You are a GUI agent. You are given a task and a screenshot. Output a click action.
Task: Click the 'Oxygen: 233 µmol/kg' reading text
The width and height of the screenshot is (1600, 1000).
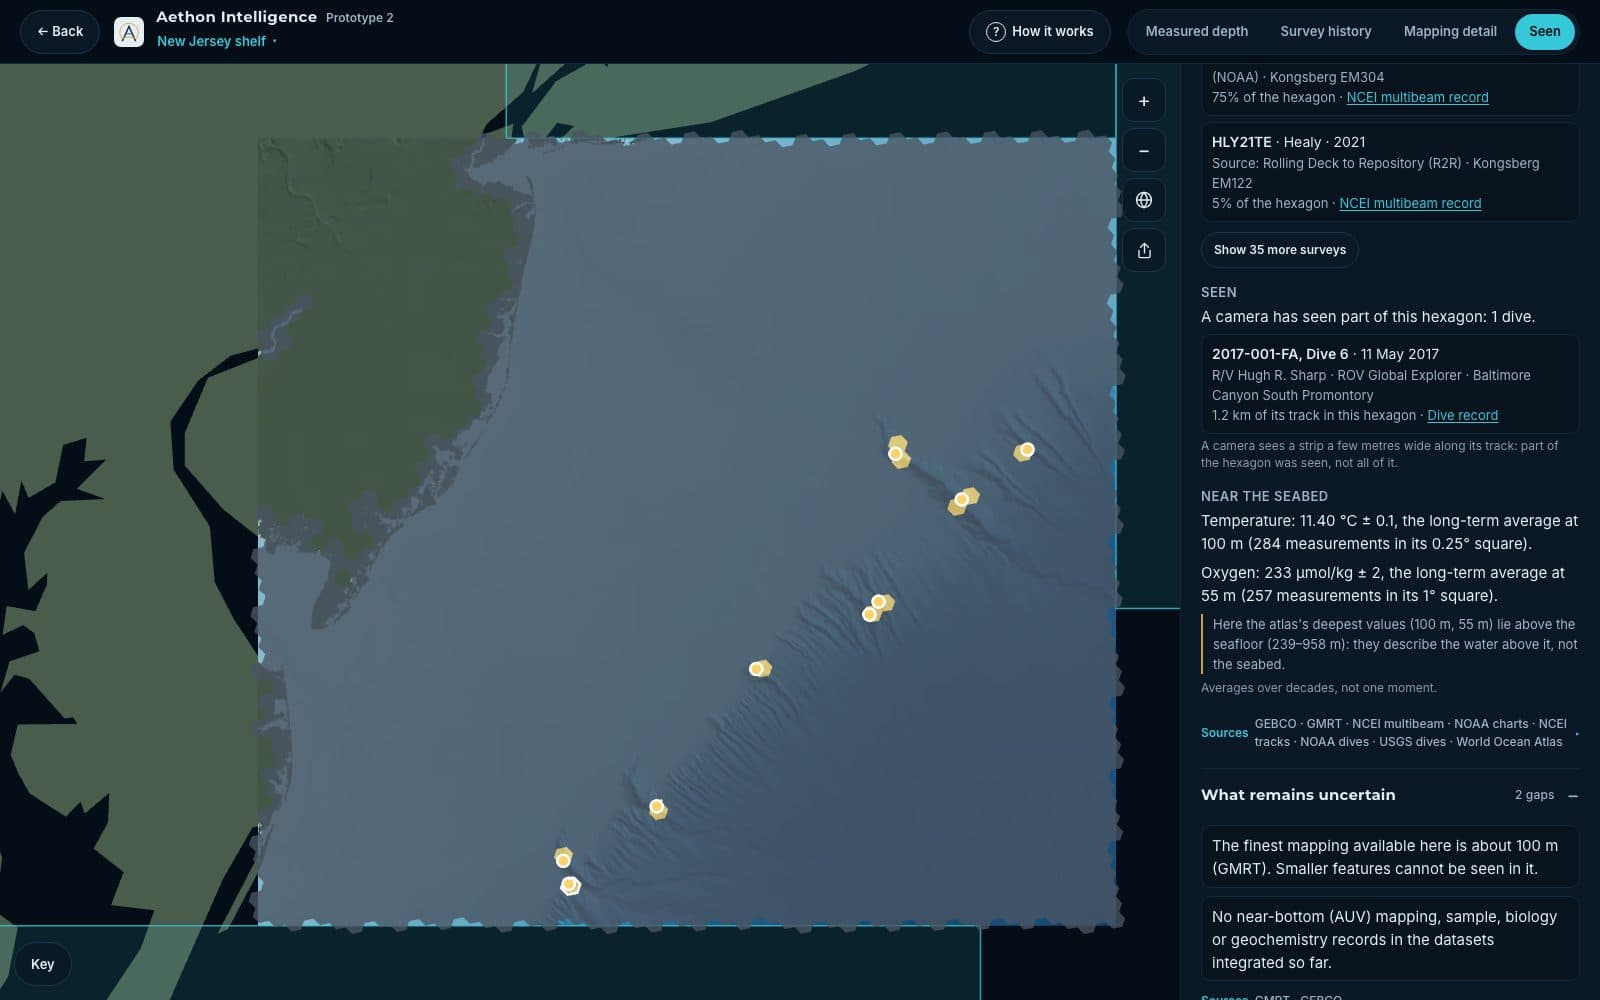pyautogui.click(x=1383, y=584)
